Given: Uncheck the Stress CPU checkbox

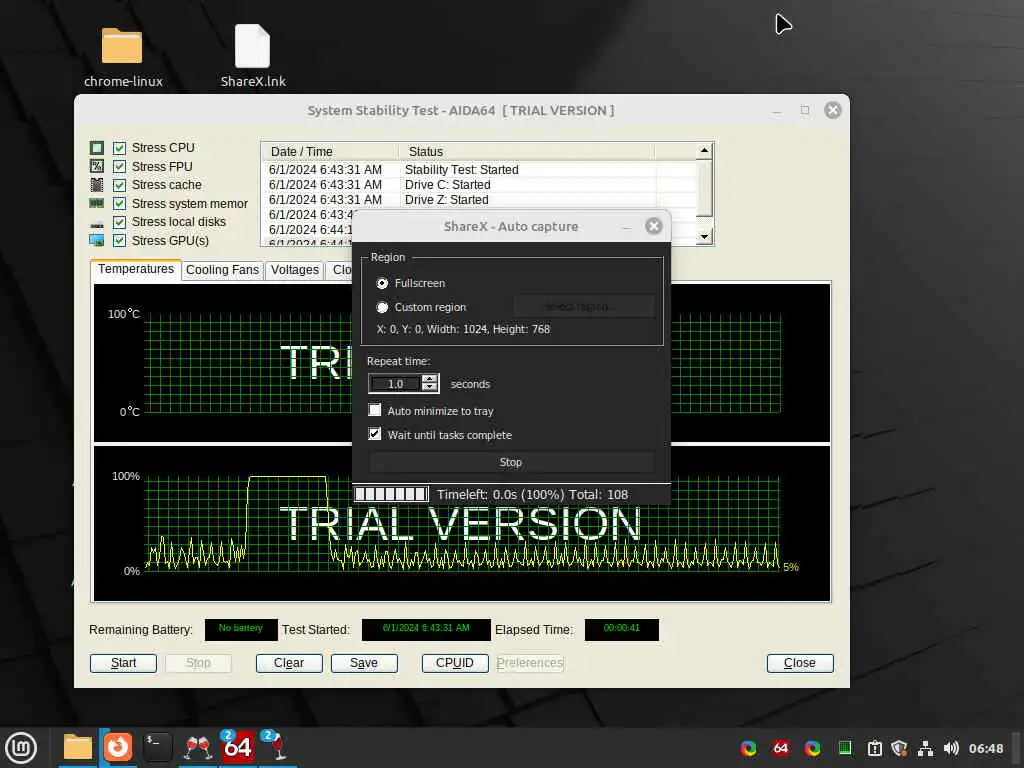Looking at the screenshot, I should coord(120,148).
